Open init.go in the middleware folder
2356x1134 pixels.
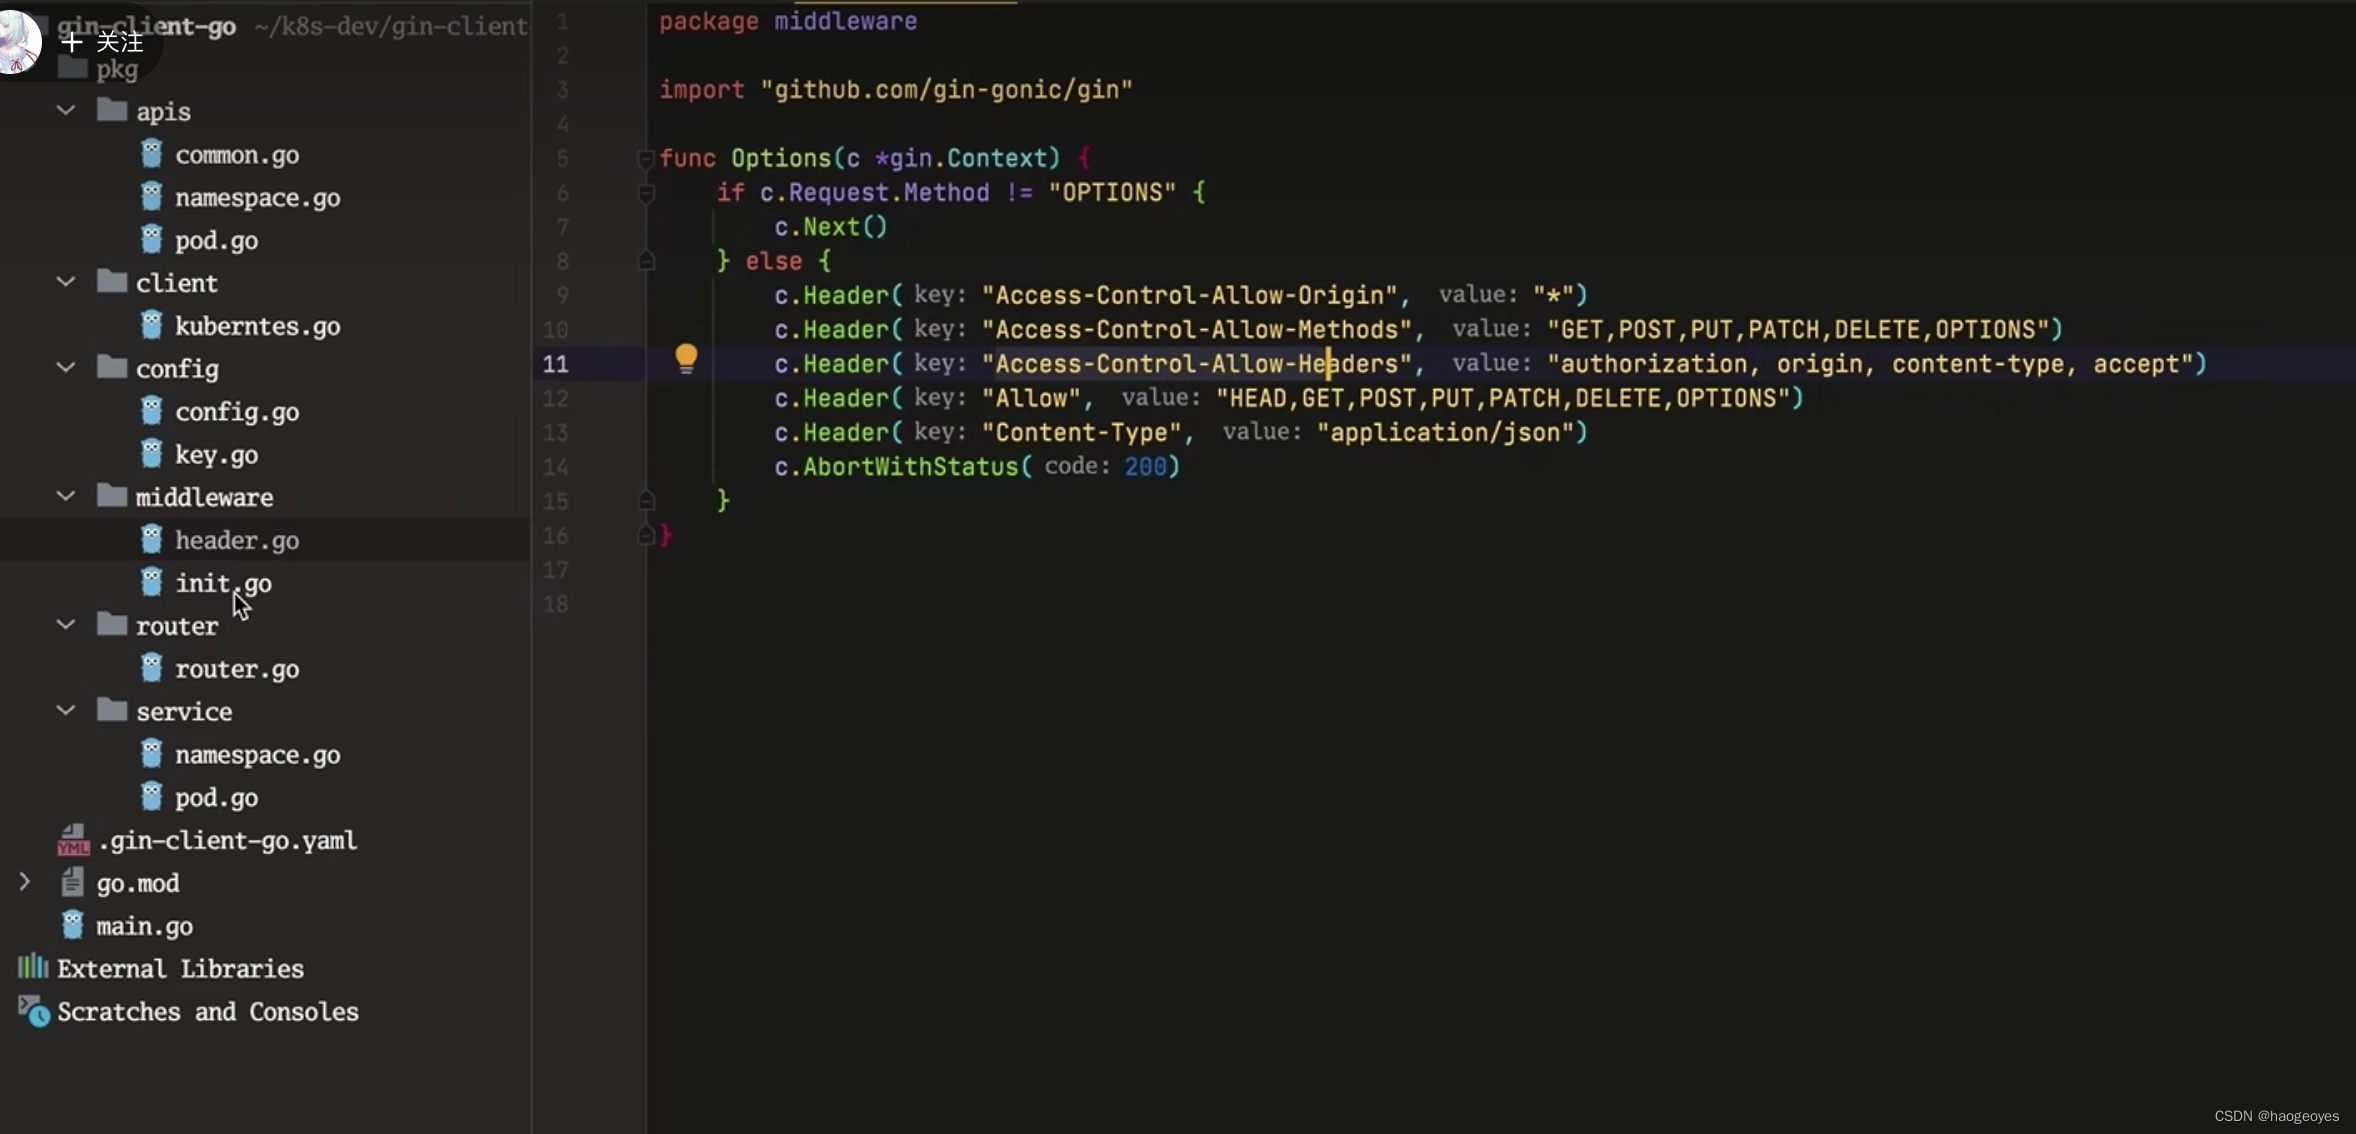point(222,583)
